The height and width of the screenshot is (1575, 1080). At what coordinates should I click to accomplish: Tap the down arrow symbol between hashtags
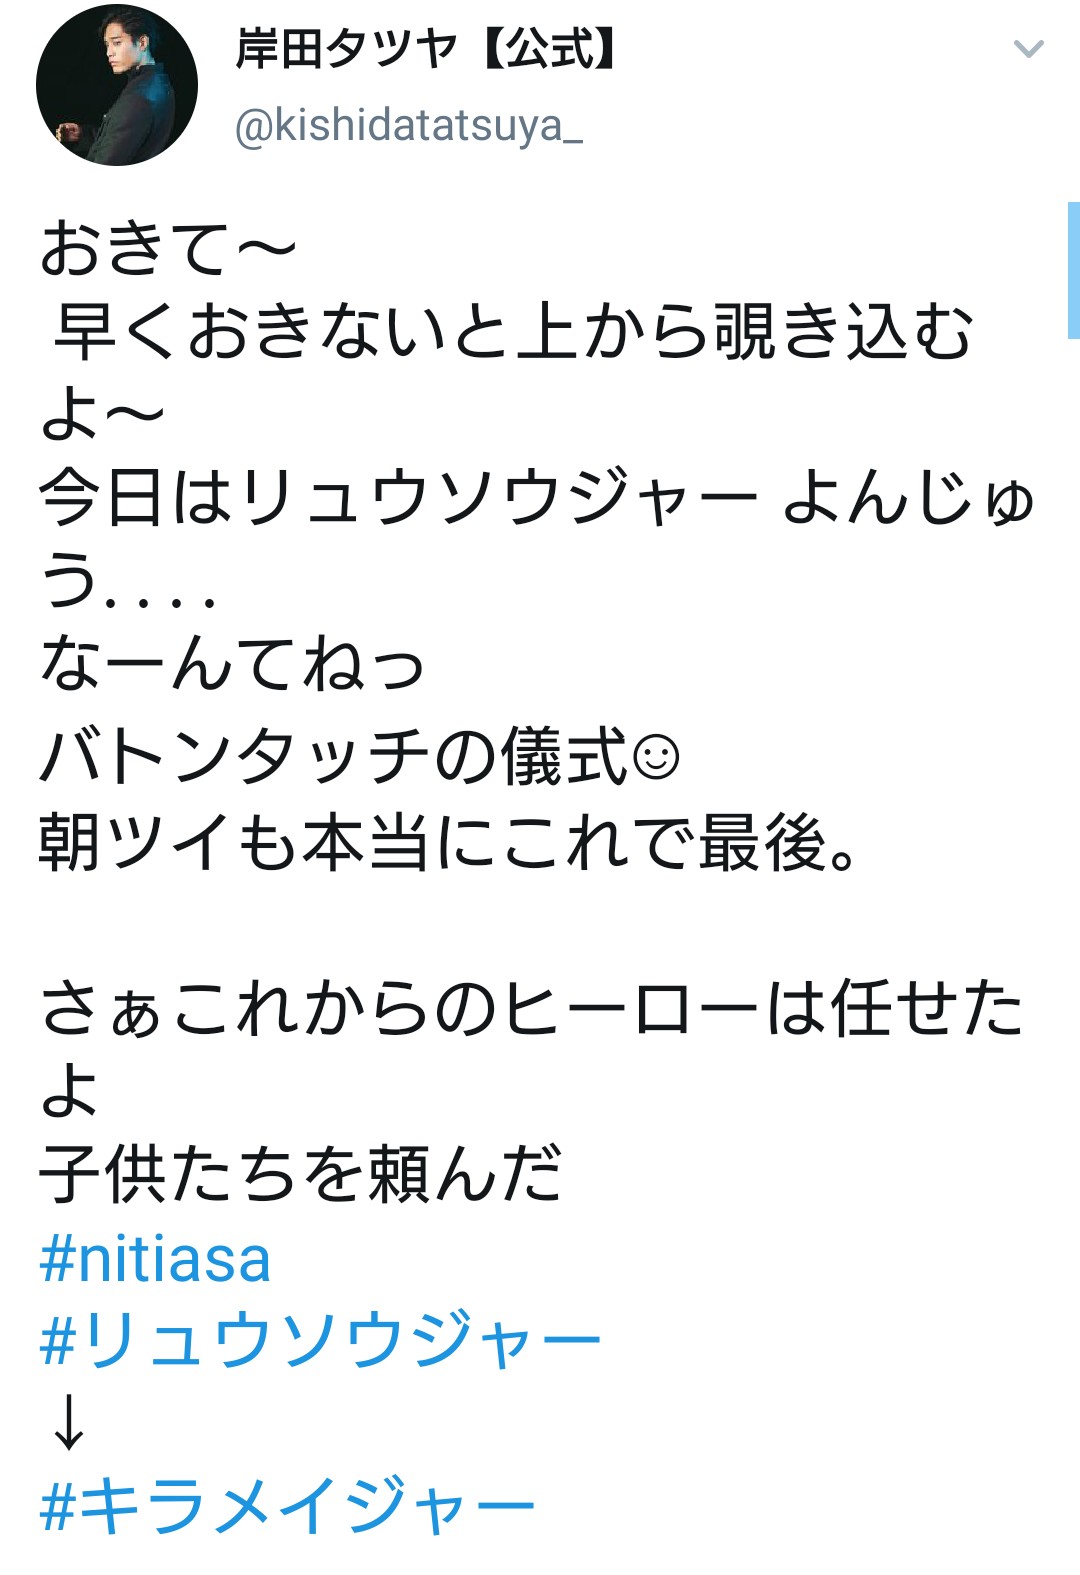tap(68, 1422)
